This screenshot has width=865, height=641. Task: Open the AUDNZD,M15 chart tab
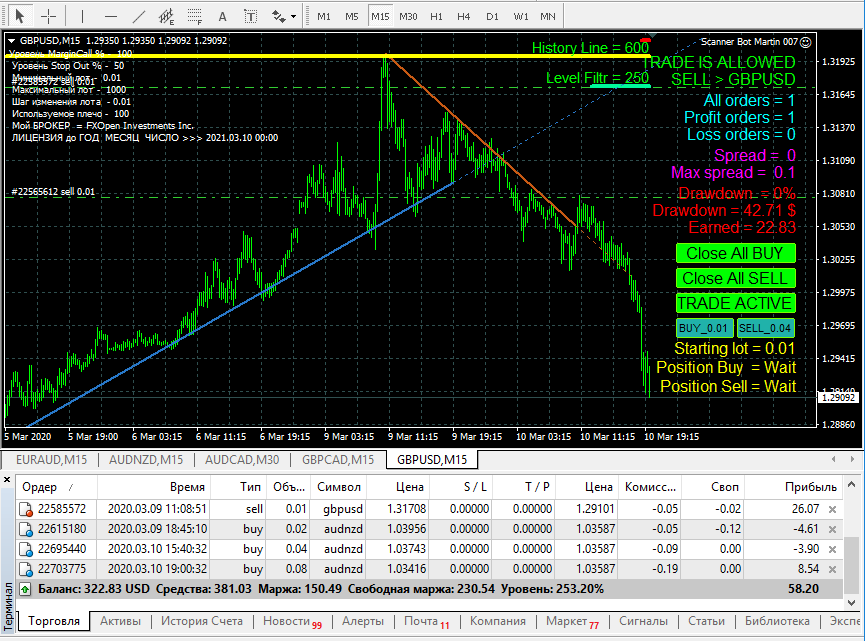[x=146, y=460]
